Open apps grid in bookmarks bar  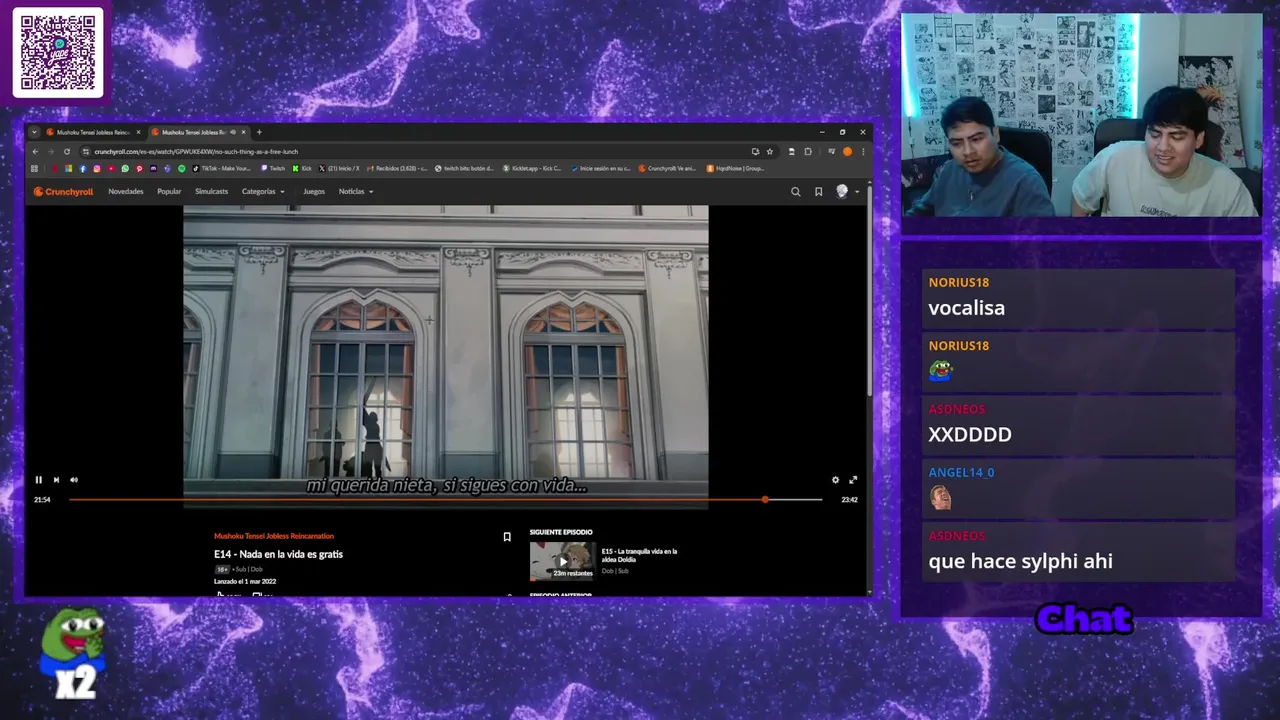coord(34,168)
